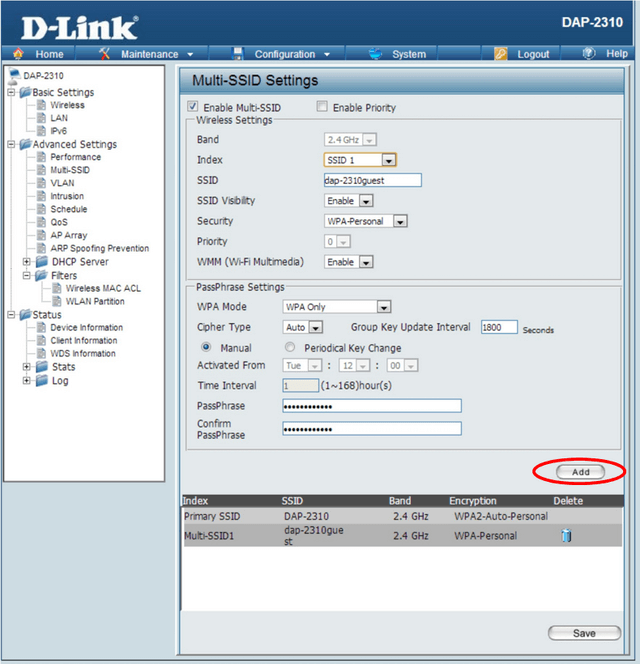
Task: Click the Group Key Update Interval field
Action: tap(499, 327)
